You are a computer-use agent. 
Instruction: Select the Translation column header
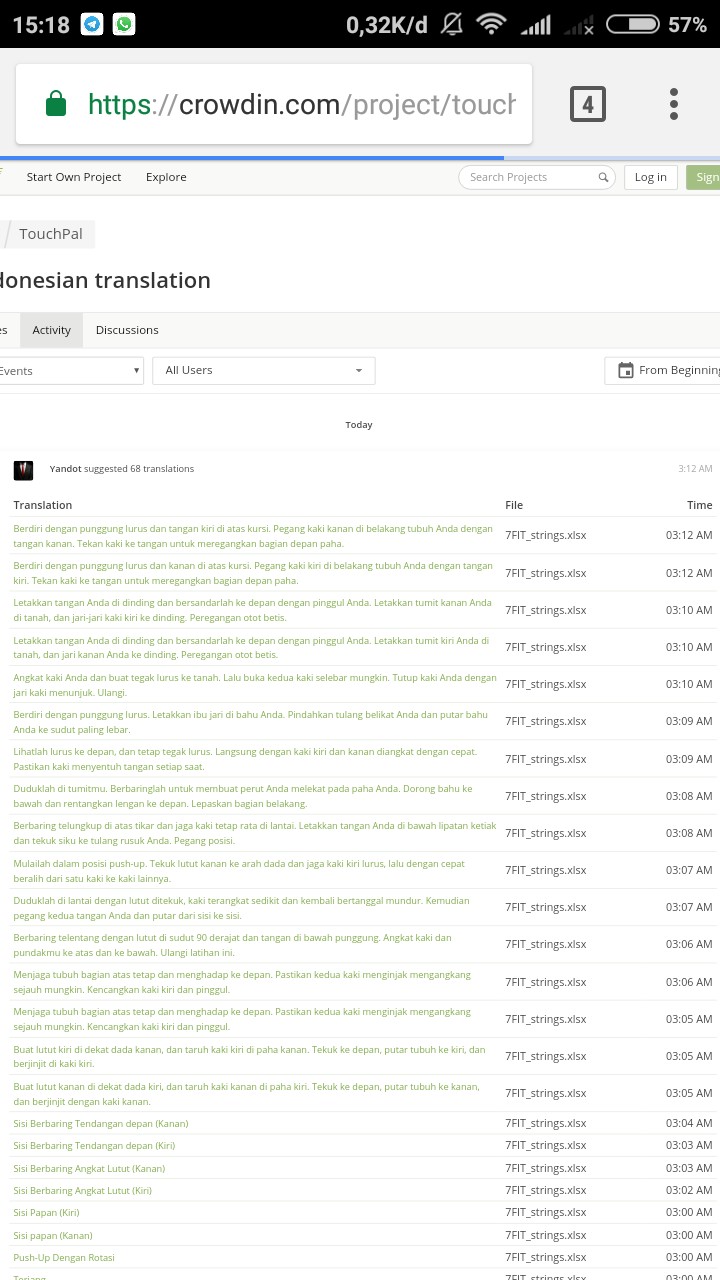43,505
